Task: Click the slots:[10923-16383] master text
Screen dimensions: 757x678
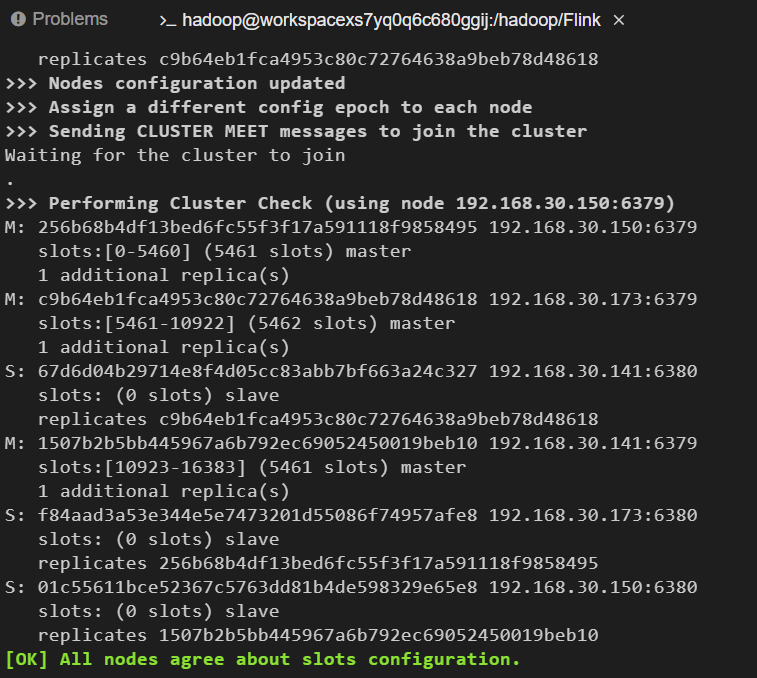Action: (252, 467)
